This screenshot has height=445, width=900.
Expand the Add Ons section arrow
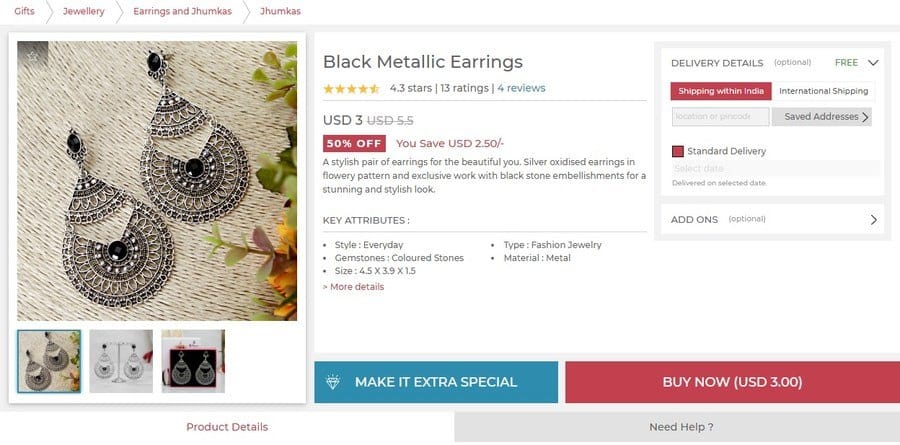[x=873, y=219]
